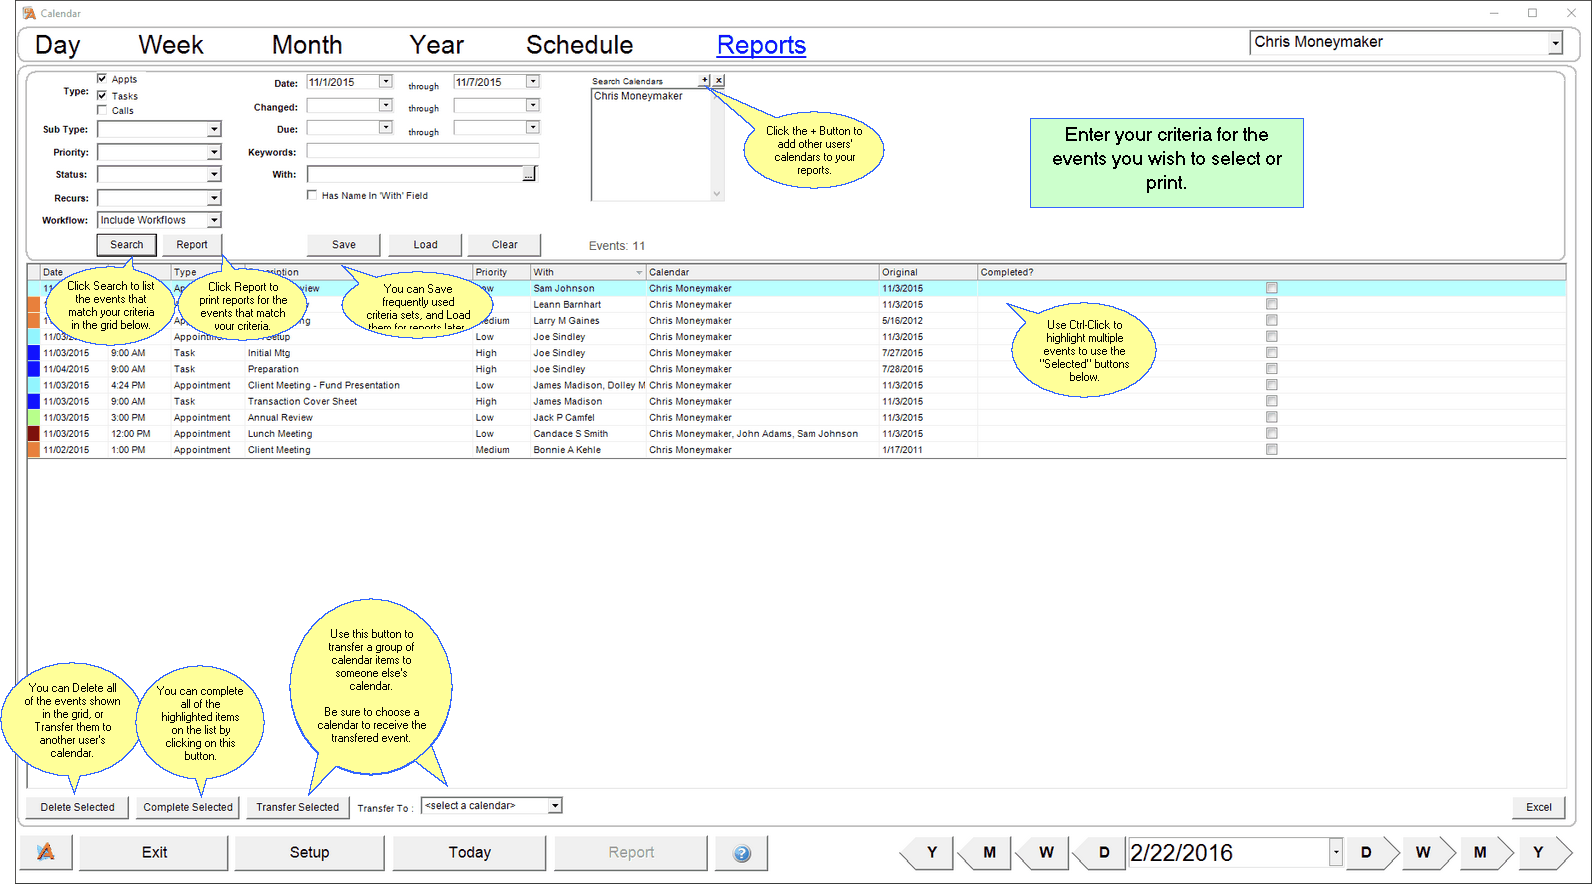
Task: Check the Has Name In 'With' Field box
Action: pos(312,195)
